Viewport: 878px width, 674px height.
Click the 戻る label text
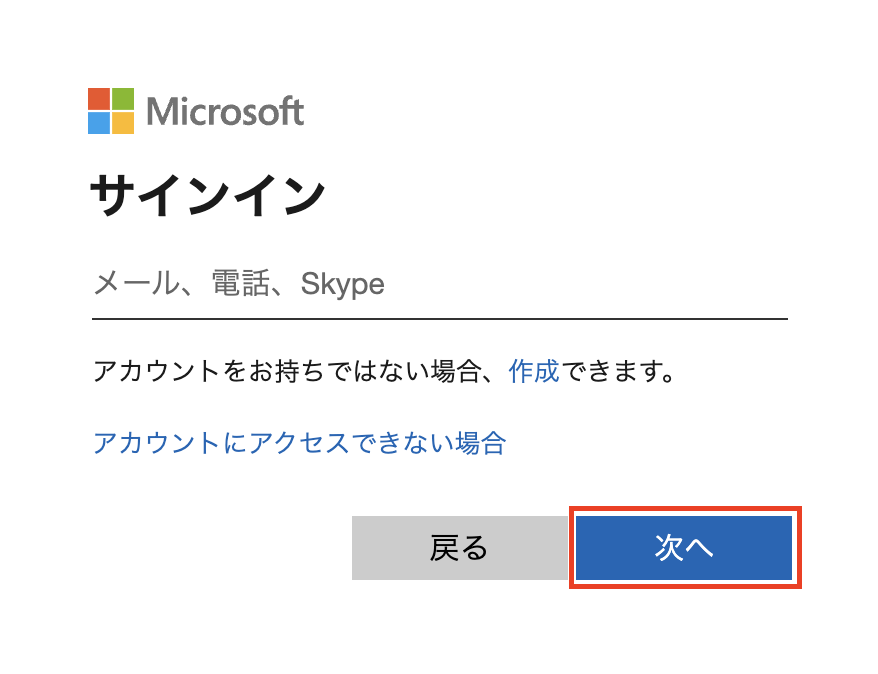point(459,547)
